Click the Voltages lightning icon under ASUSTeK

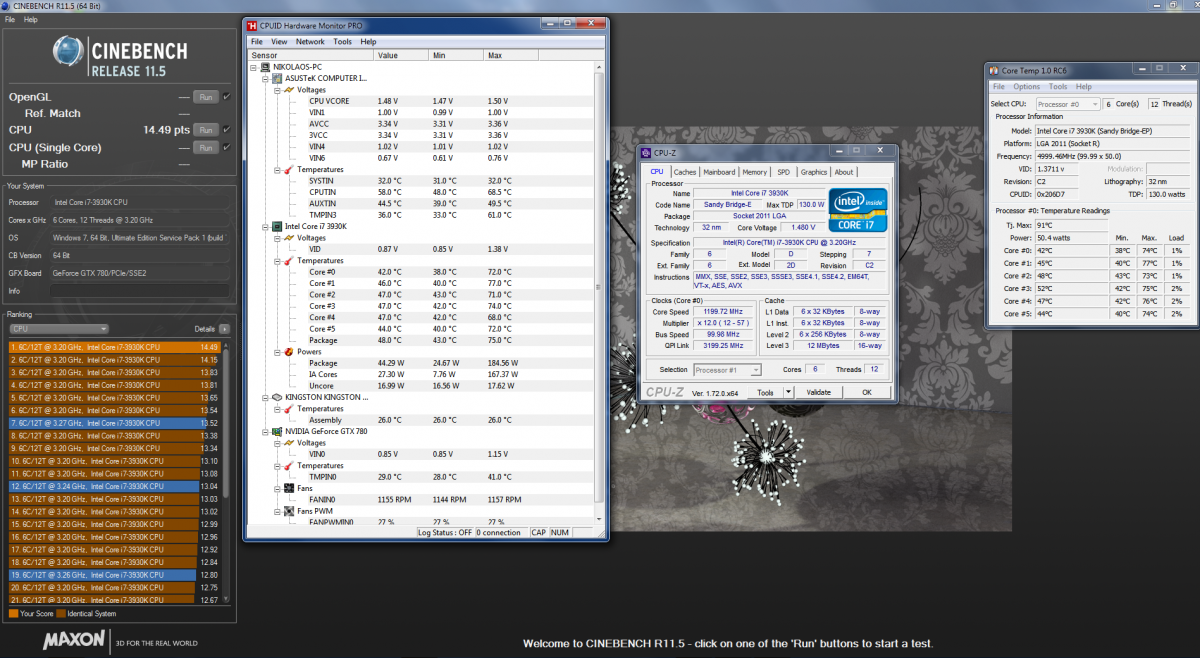point(289,89)
